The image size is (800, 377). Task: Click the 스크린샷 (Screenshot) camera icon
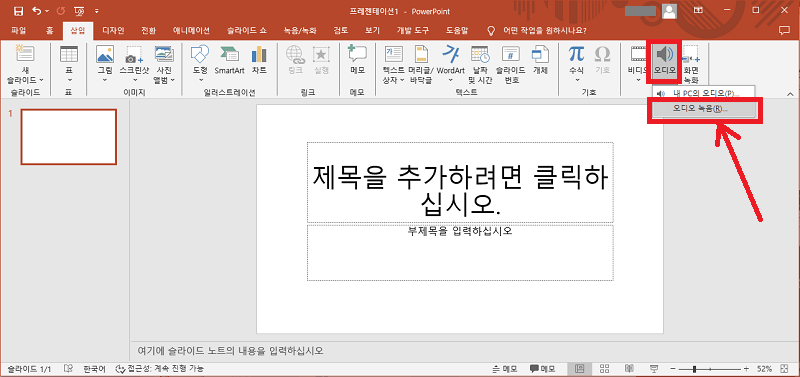[x=135, y=55]
